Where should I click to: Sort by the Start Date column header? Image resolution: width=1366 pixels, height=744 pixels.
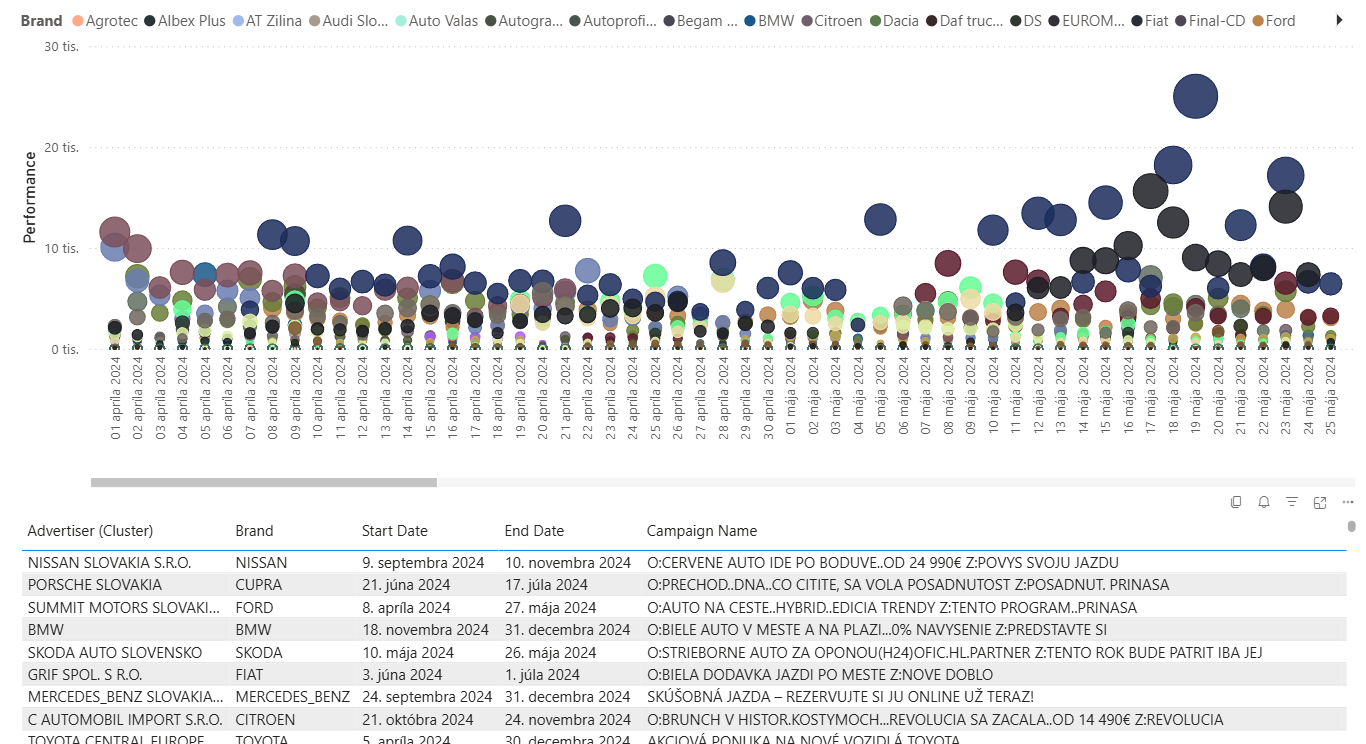tap(394, 531)
